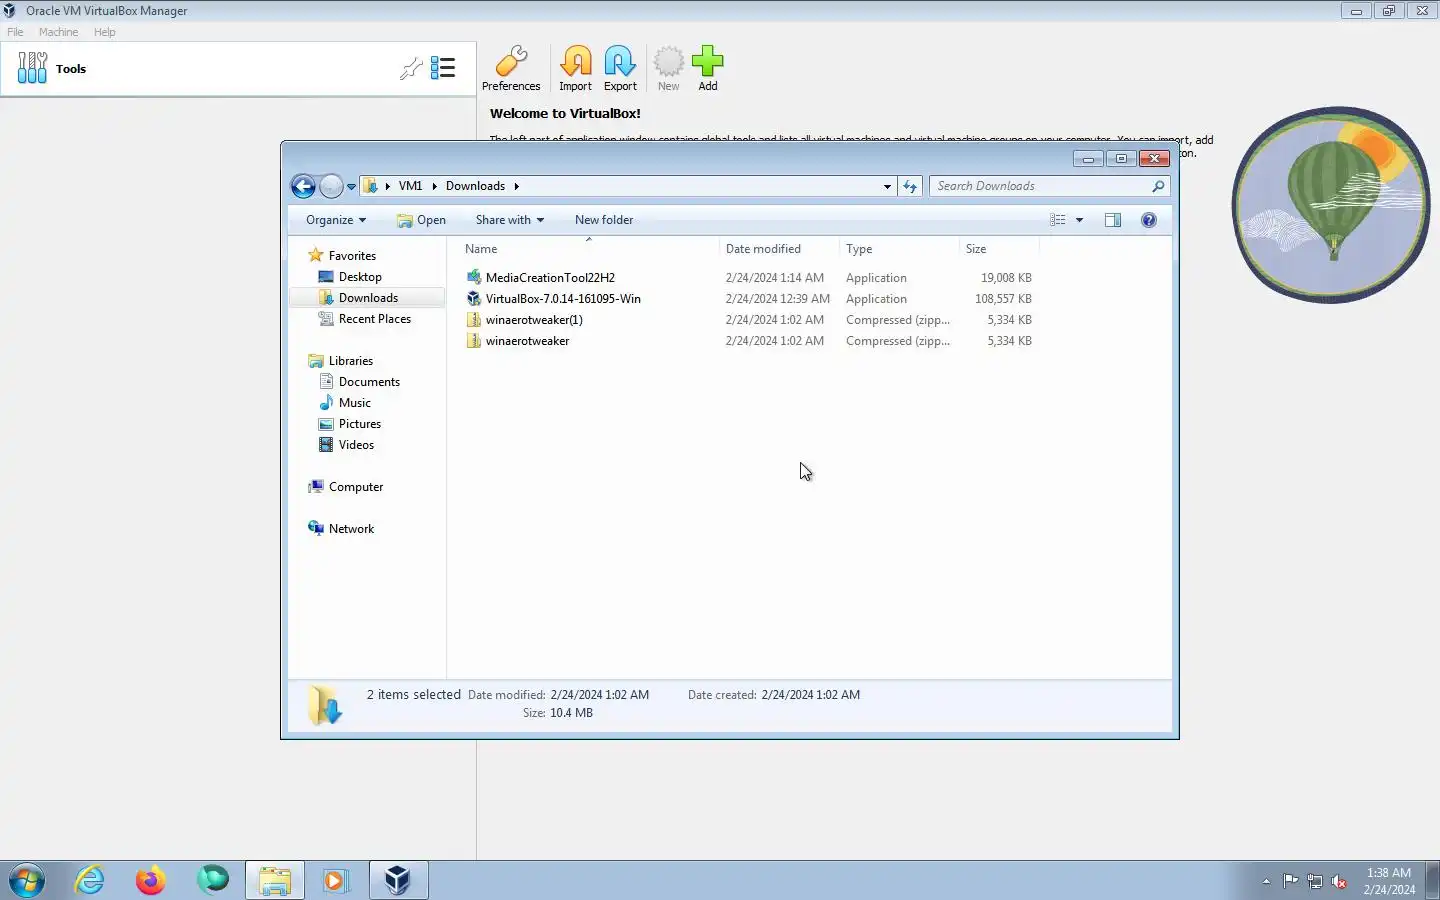Viewport: 1440px width, 900px height.
Task: Select Desktop under Favorites
Action: [x=360, y=277]
